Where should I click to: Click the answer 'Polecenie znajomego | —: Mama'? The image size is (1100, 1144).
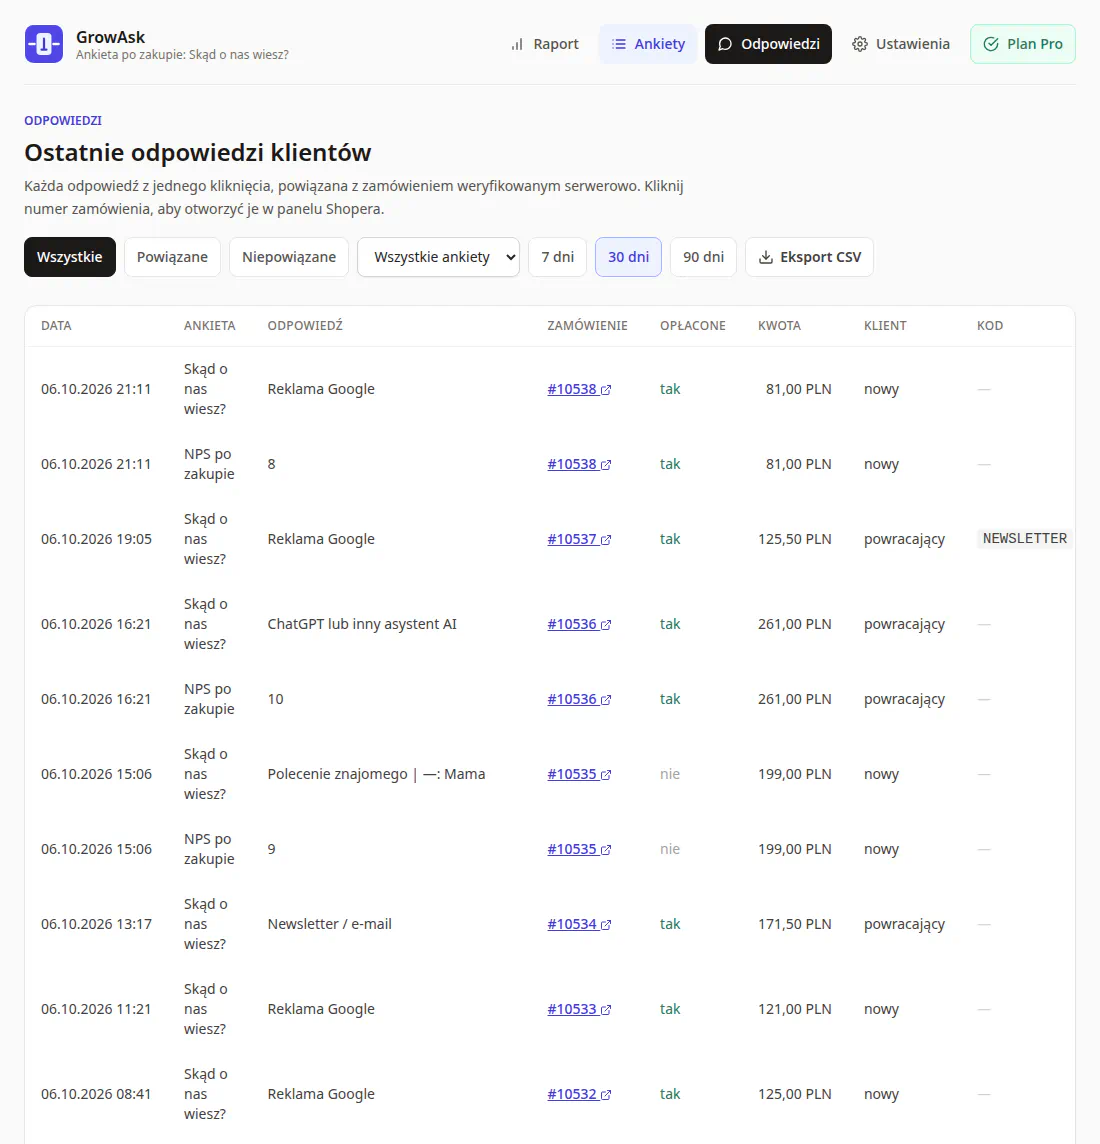click(376, 774)
